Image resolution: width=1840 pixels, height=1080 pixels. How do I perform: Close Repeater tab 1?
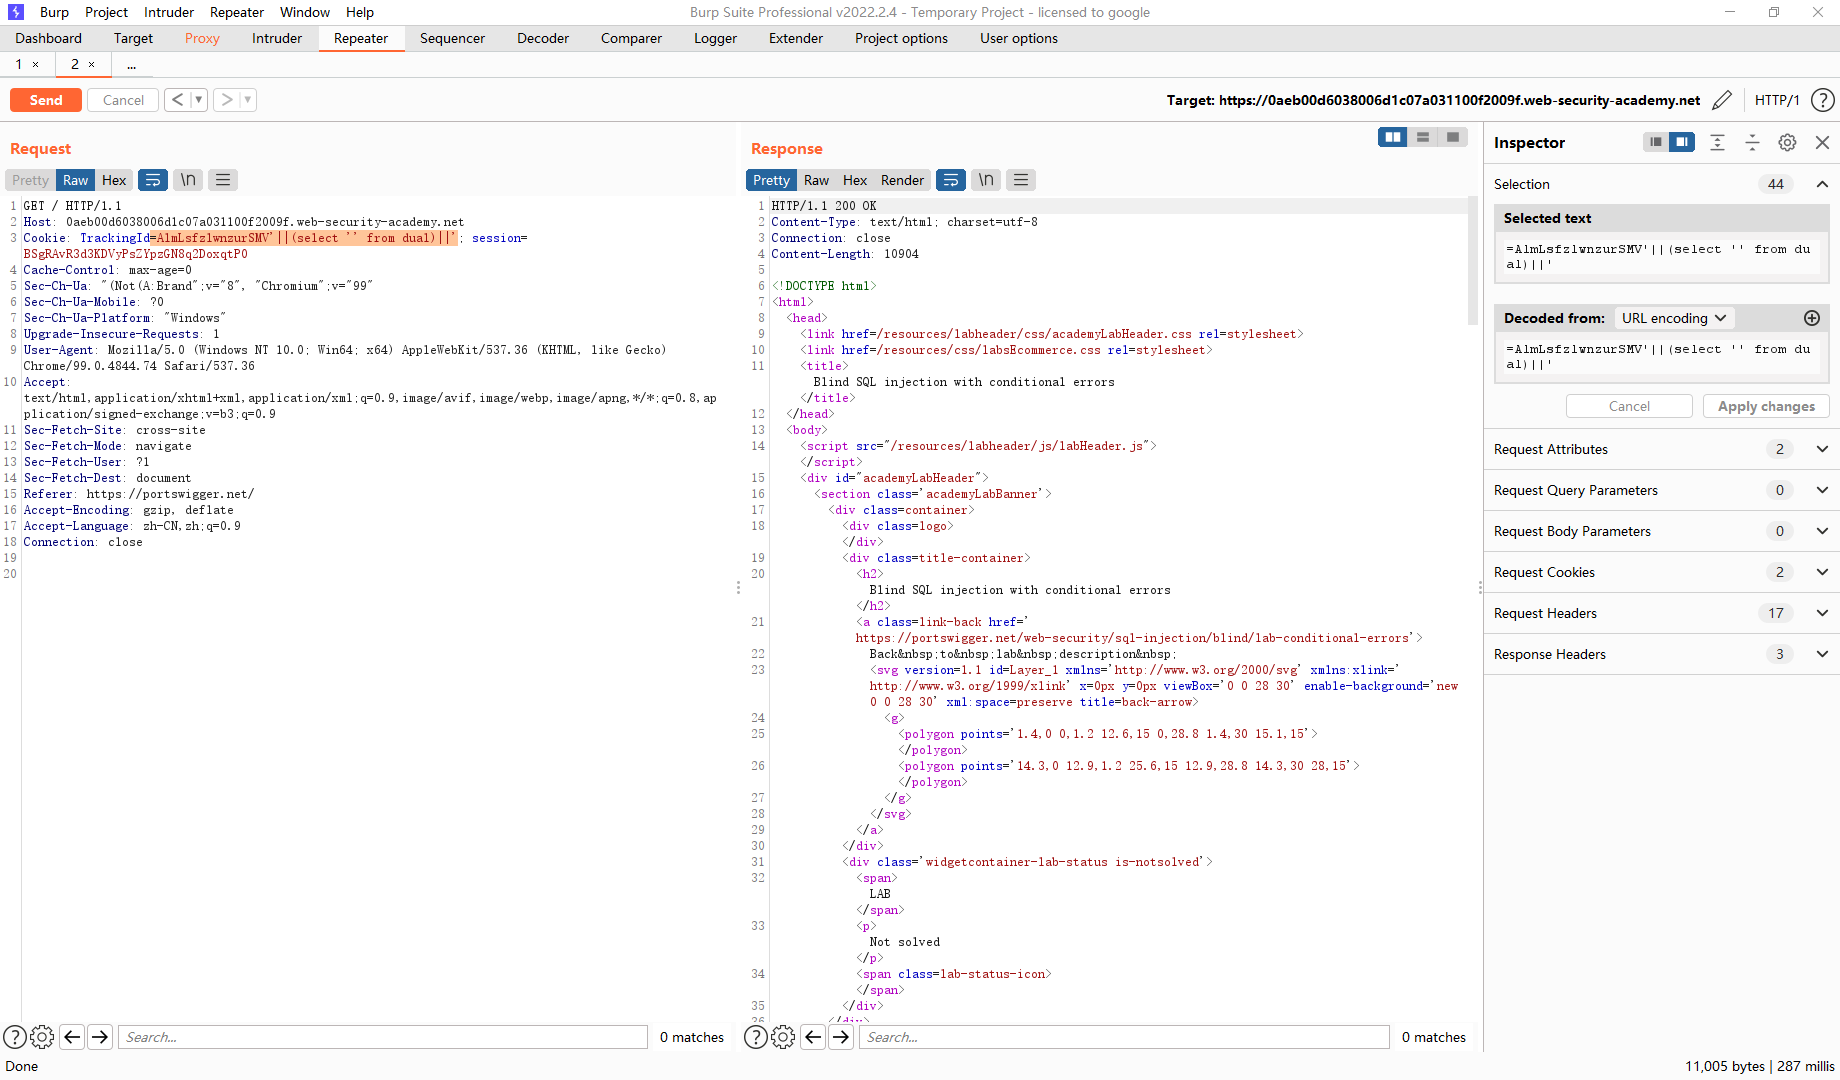click(35, 64)
